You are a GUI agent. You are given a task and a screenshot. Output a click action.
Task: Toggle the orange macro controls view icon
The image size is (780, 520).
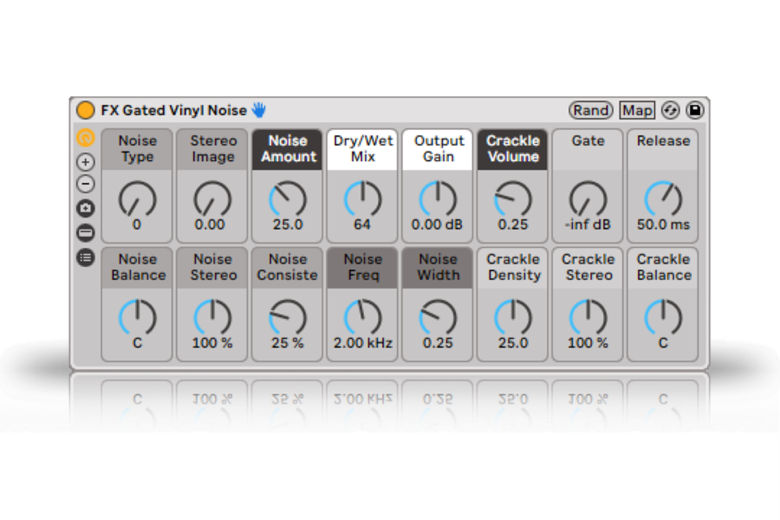coord(86,138)
